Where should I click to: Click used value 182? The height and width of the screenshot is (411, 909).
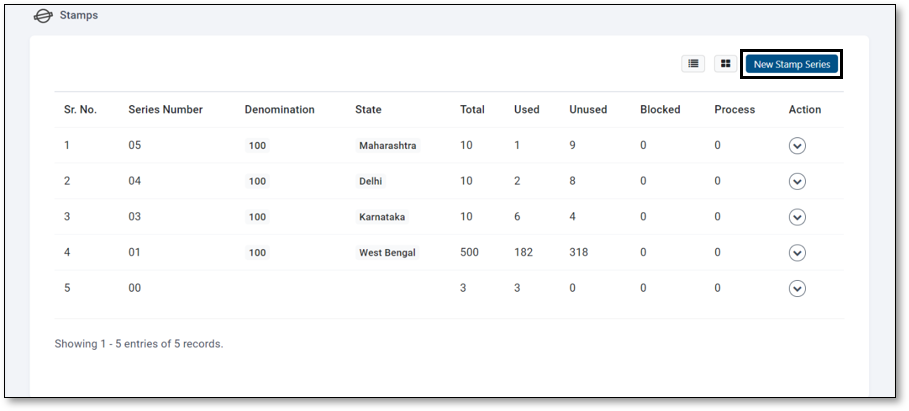(523, 252)
